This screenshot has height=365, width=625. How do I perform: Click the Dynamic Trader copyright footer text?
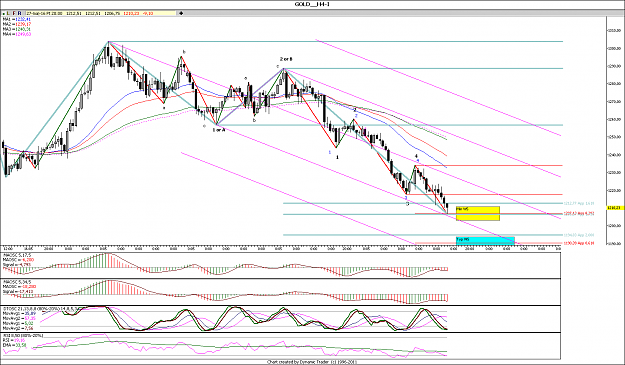(312, 362)
